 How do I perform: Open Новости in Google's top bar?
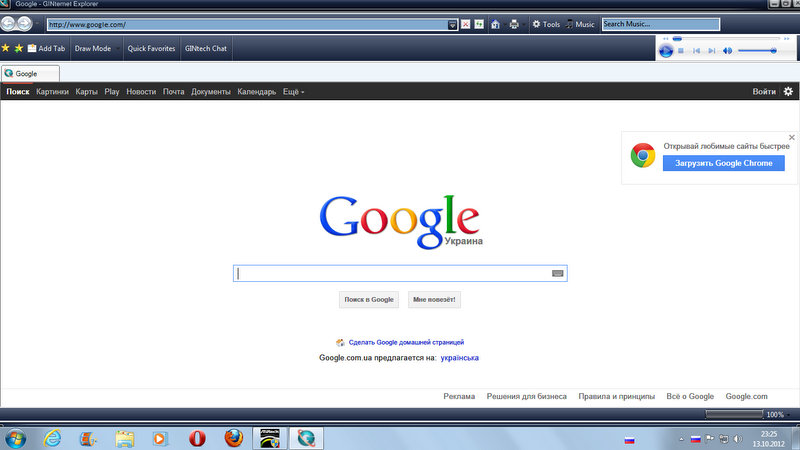pos(141,92)
